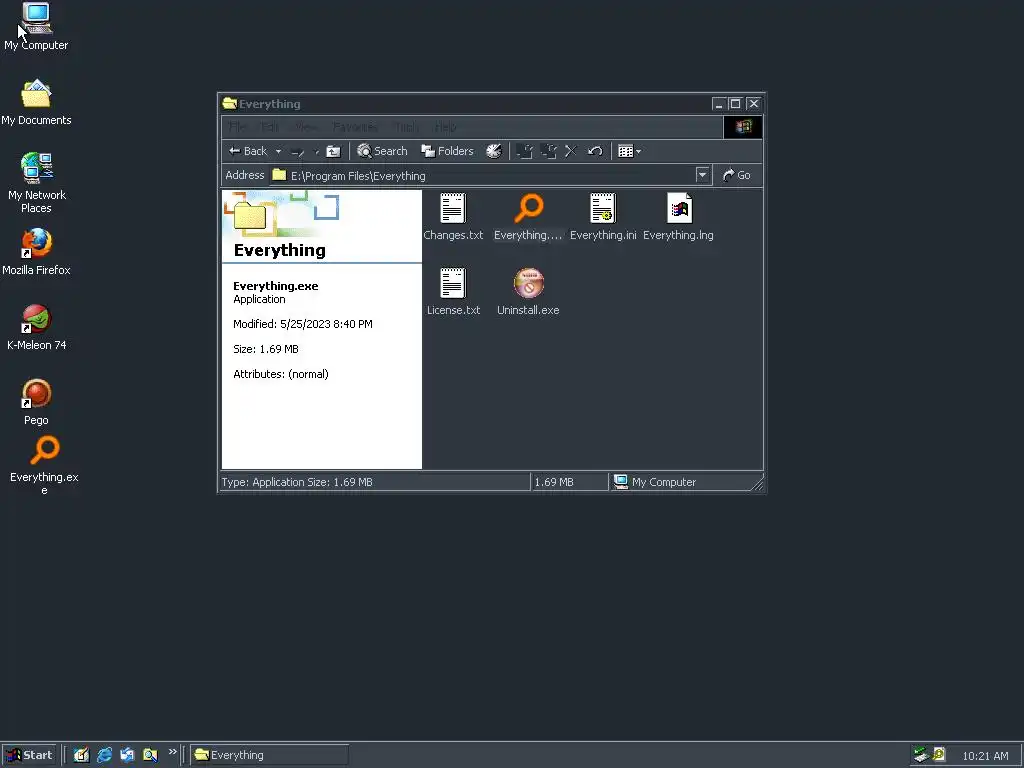Select My Documents desktop icon
The width and height of the screenshot is (1024, 768).
(36, 103)
